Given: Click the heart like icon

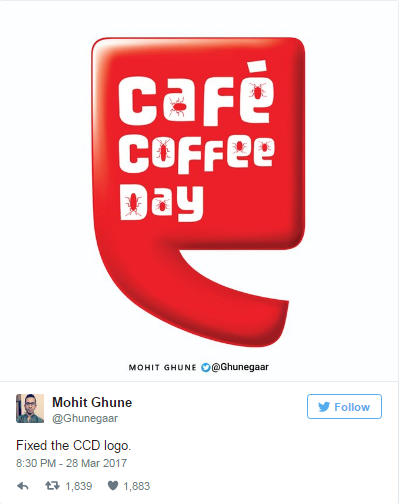Looking at the screenshot, I should click(x=113, y=486).
